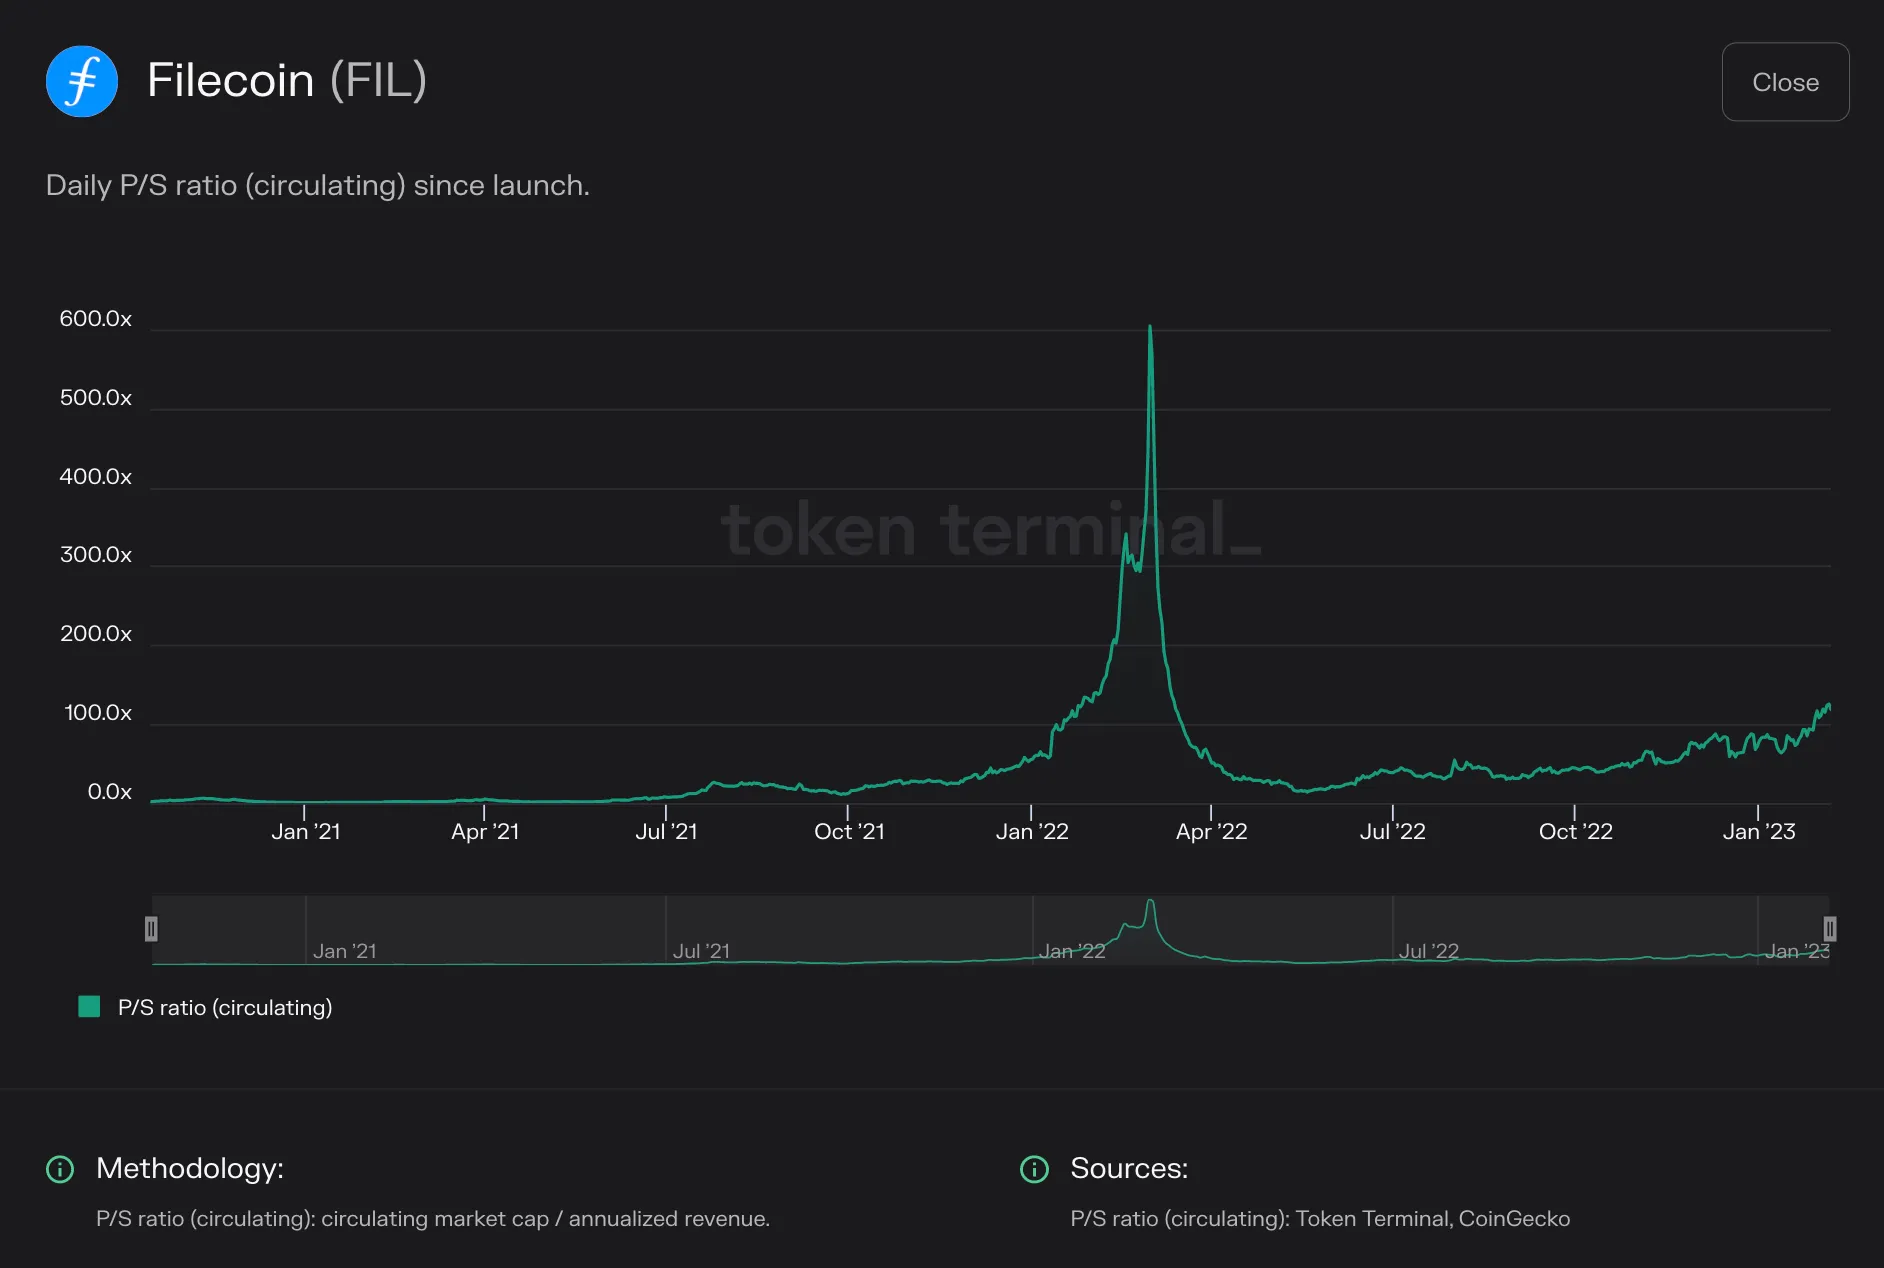Image resolution: width=1884 pixels, height=1268 pixels.
Task: Click the Oct '21 axis label
Action: pyautogui.click(x=849, y=831)
